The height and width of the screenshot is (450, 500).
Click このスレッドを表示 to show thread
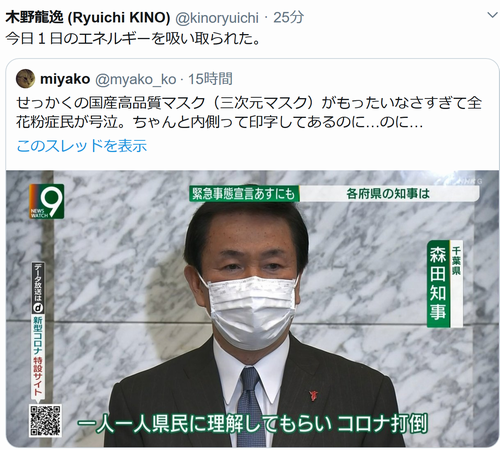[82, 146]
